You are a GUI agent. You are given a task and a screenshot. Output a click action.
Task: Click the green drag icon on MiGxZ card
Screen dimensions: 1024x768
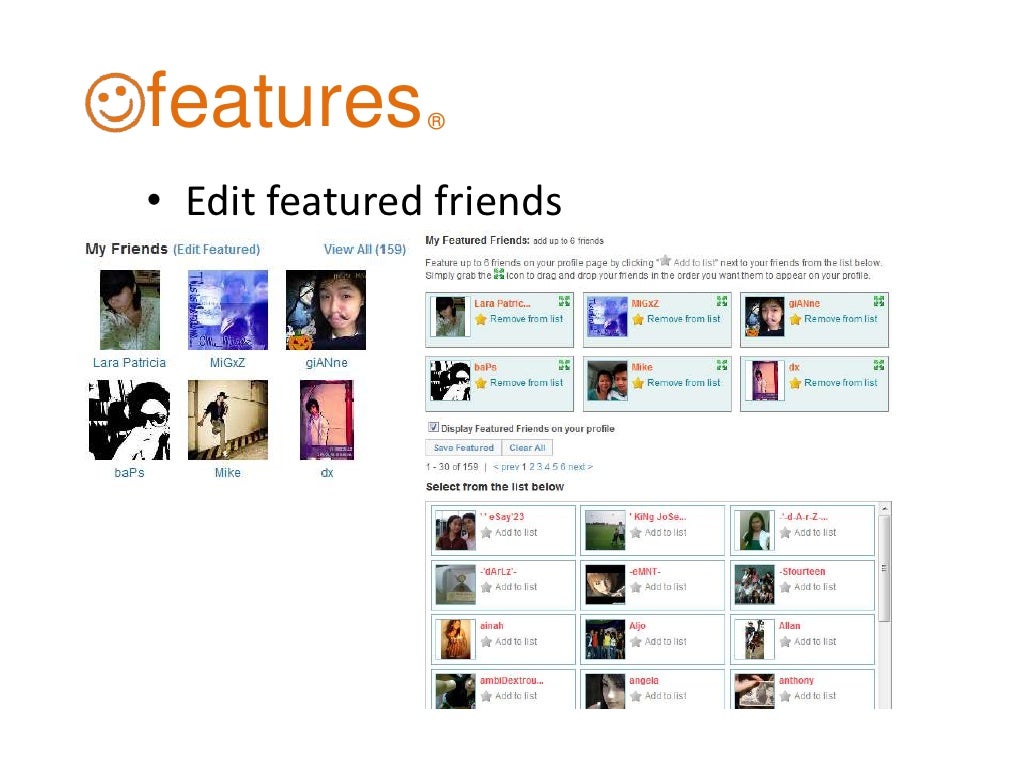point(722,301)
